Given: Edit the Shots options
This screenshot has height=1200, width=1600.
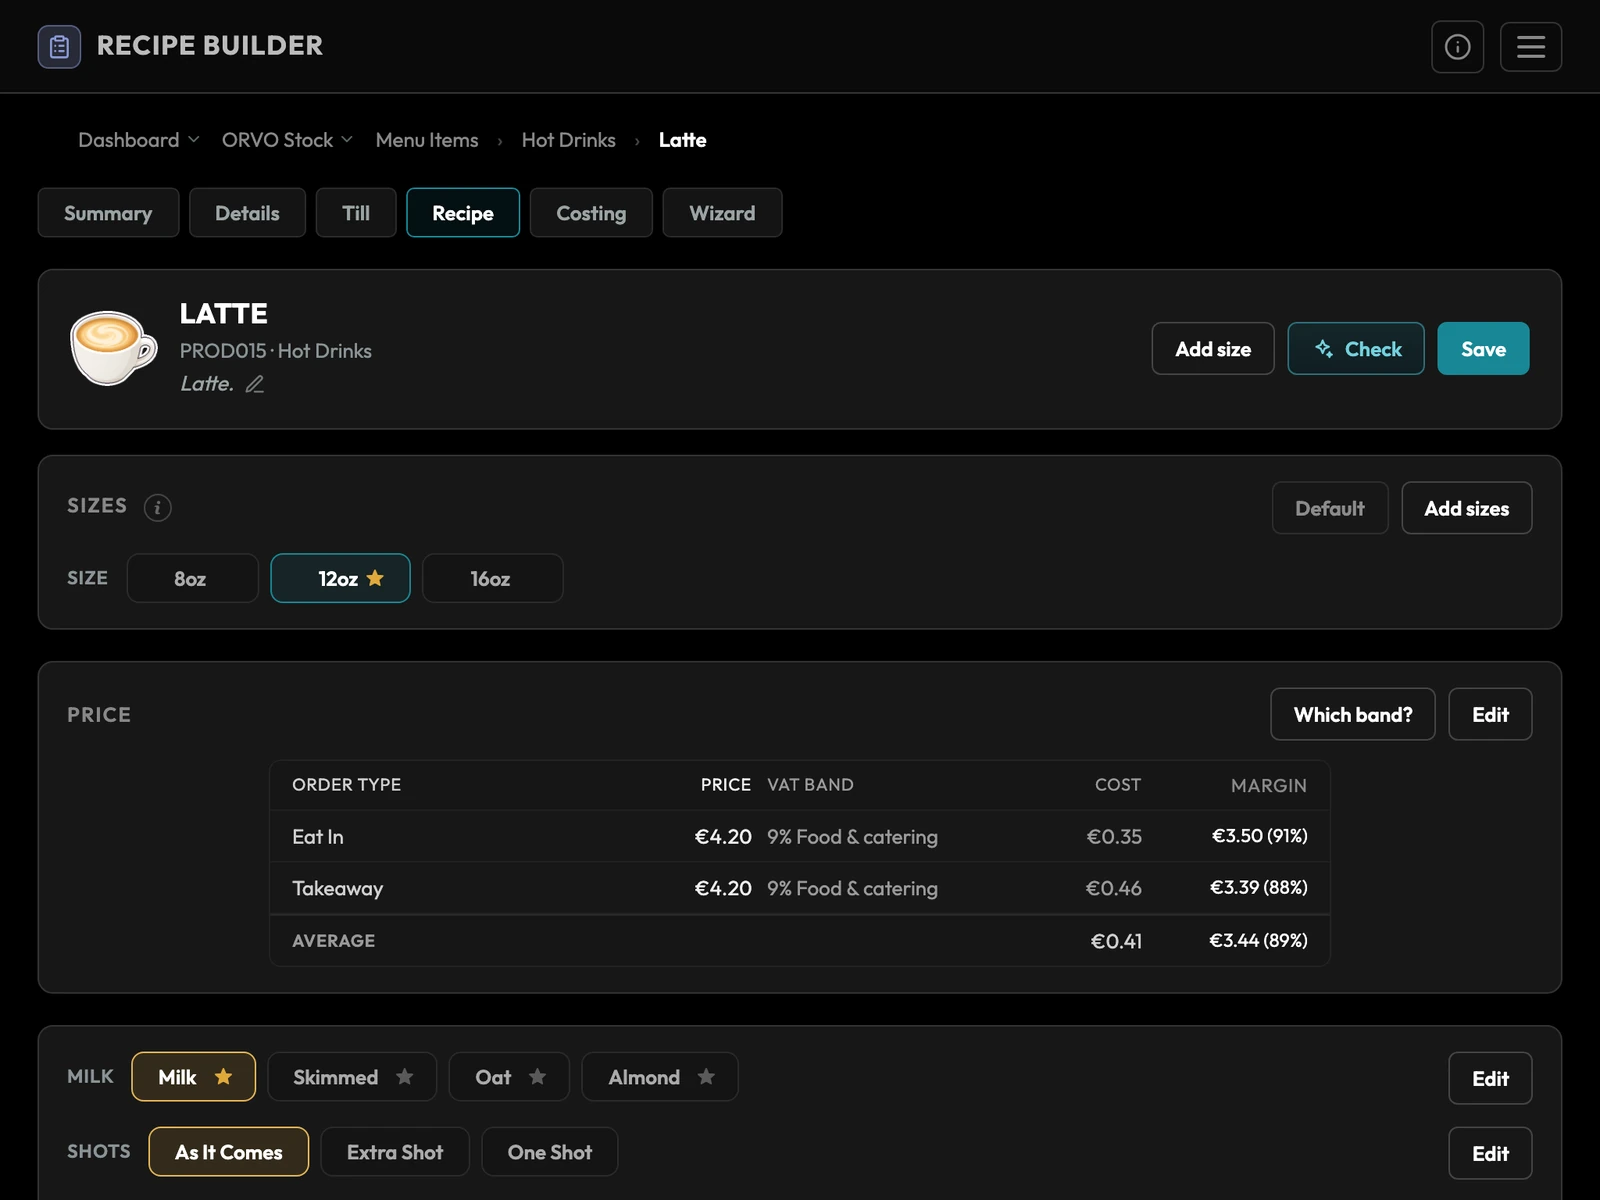Looking at the screenshot, I should pos(1490,1153).
